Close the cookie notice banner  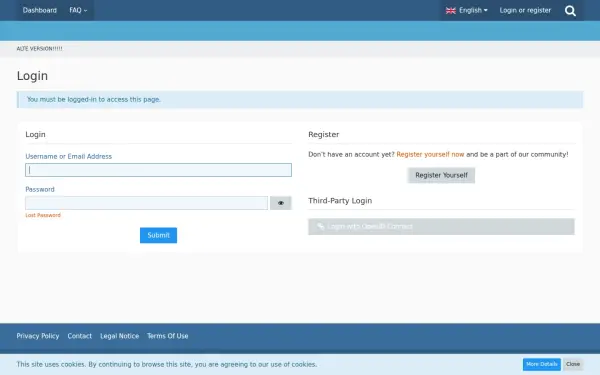(573, 364)
